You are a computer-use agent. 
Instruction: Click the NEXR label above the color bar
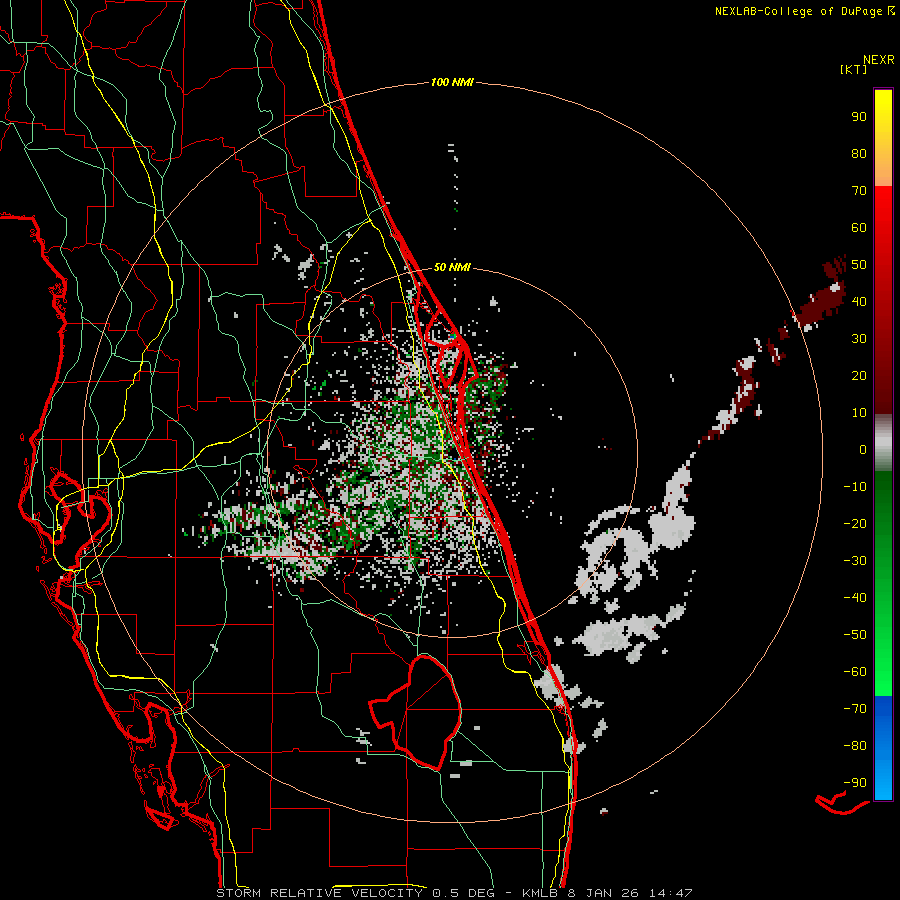point(879,60)
